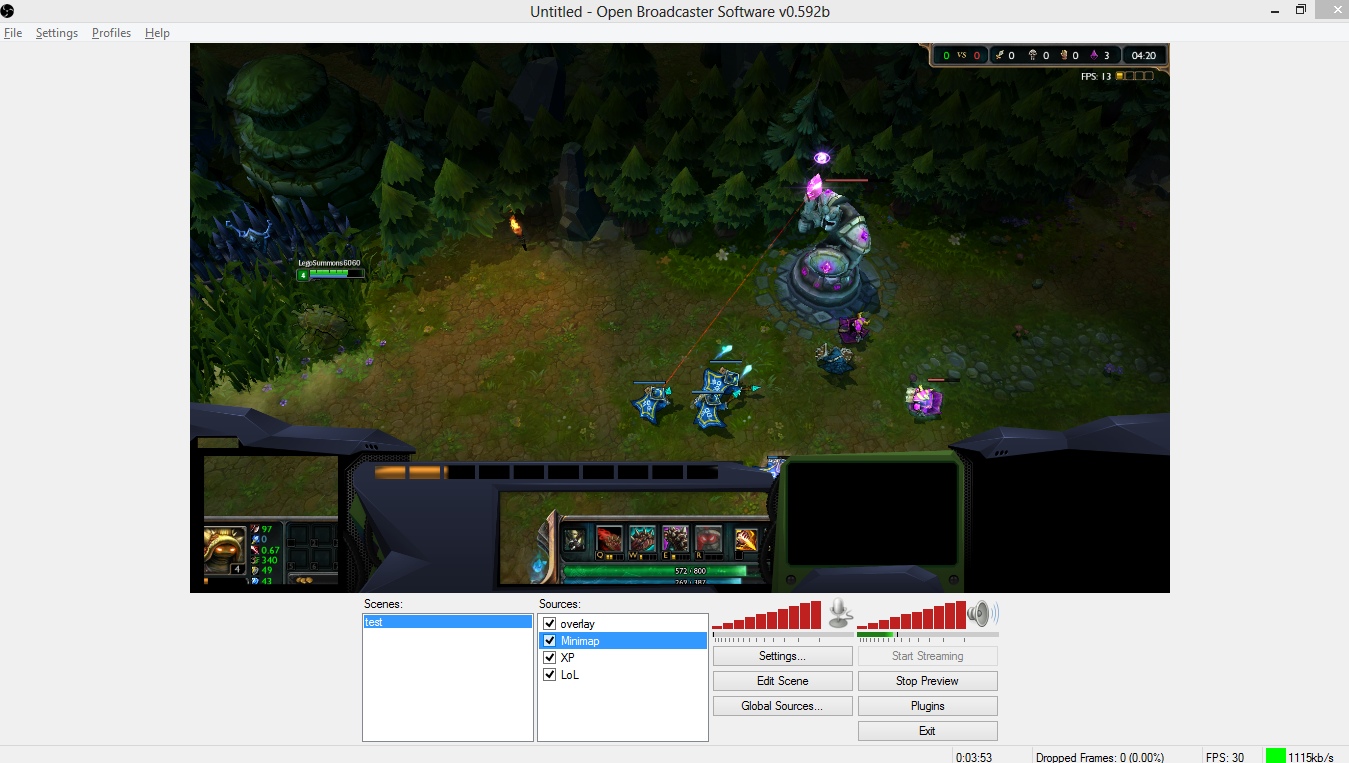This screenshot has width=1349, height=763.
Task: Select the XP source row
Action: click(623, 658)
